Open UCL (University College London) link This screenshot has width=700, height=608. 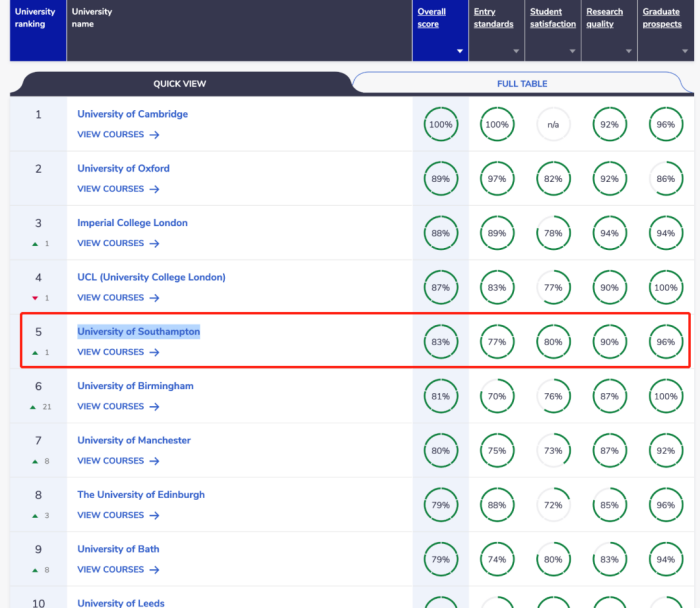[x=151, y=277]
